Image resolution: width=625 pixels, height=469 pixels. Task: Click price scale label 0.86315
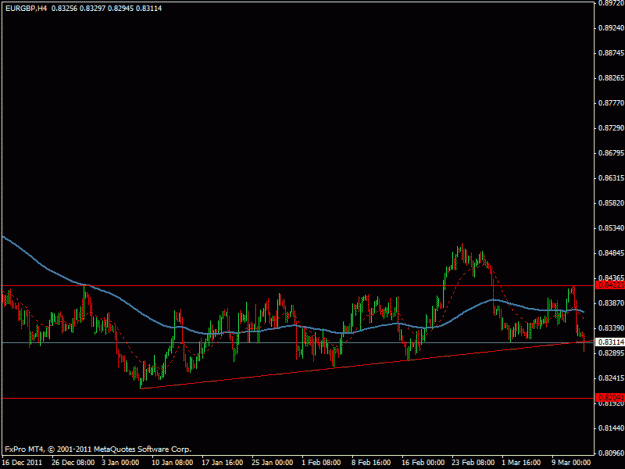(x=611, y=178)
